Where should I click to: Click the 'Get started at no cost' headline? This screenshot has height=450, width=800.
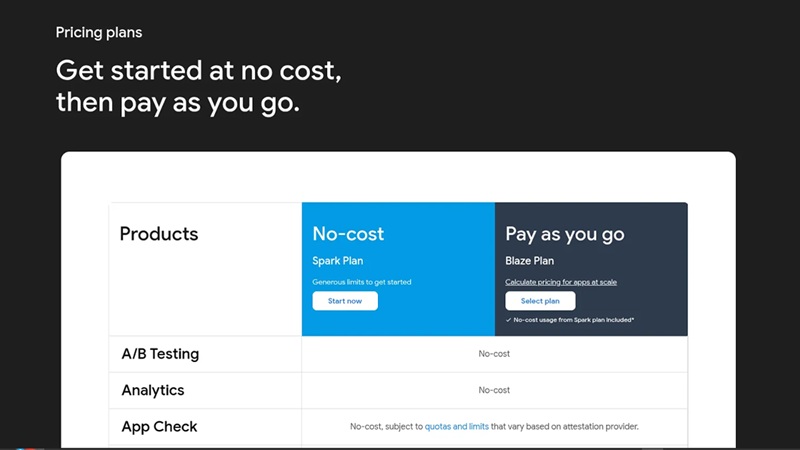(x=199, y=72)
